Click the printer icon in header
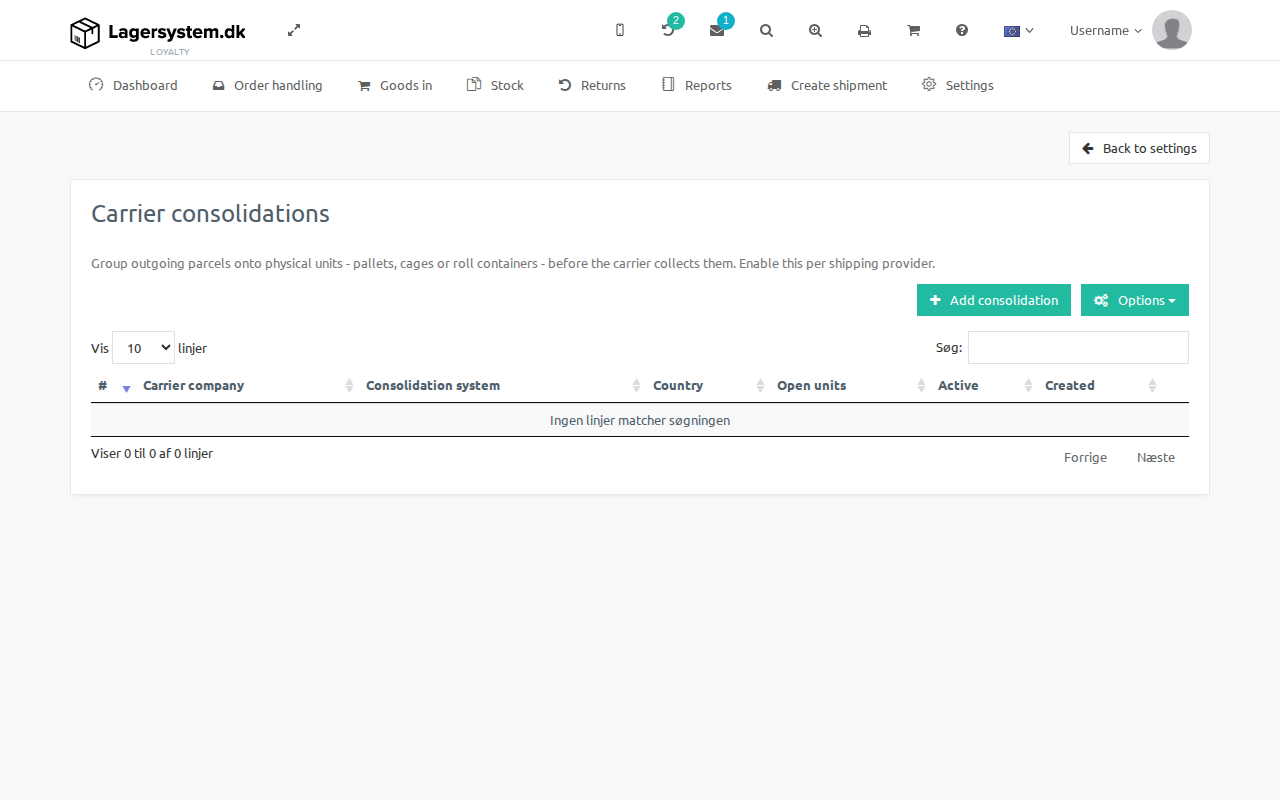1280x800 pixels. click(x=864, y=30)
